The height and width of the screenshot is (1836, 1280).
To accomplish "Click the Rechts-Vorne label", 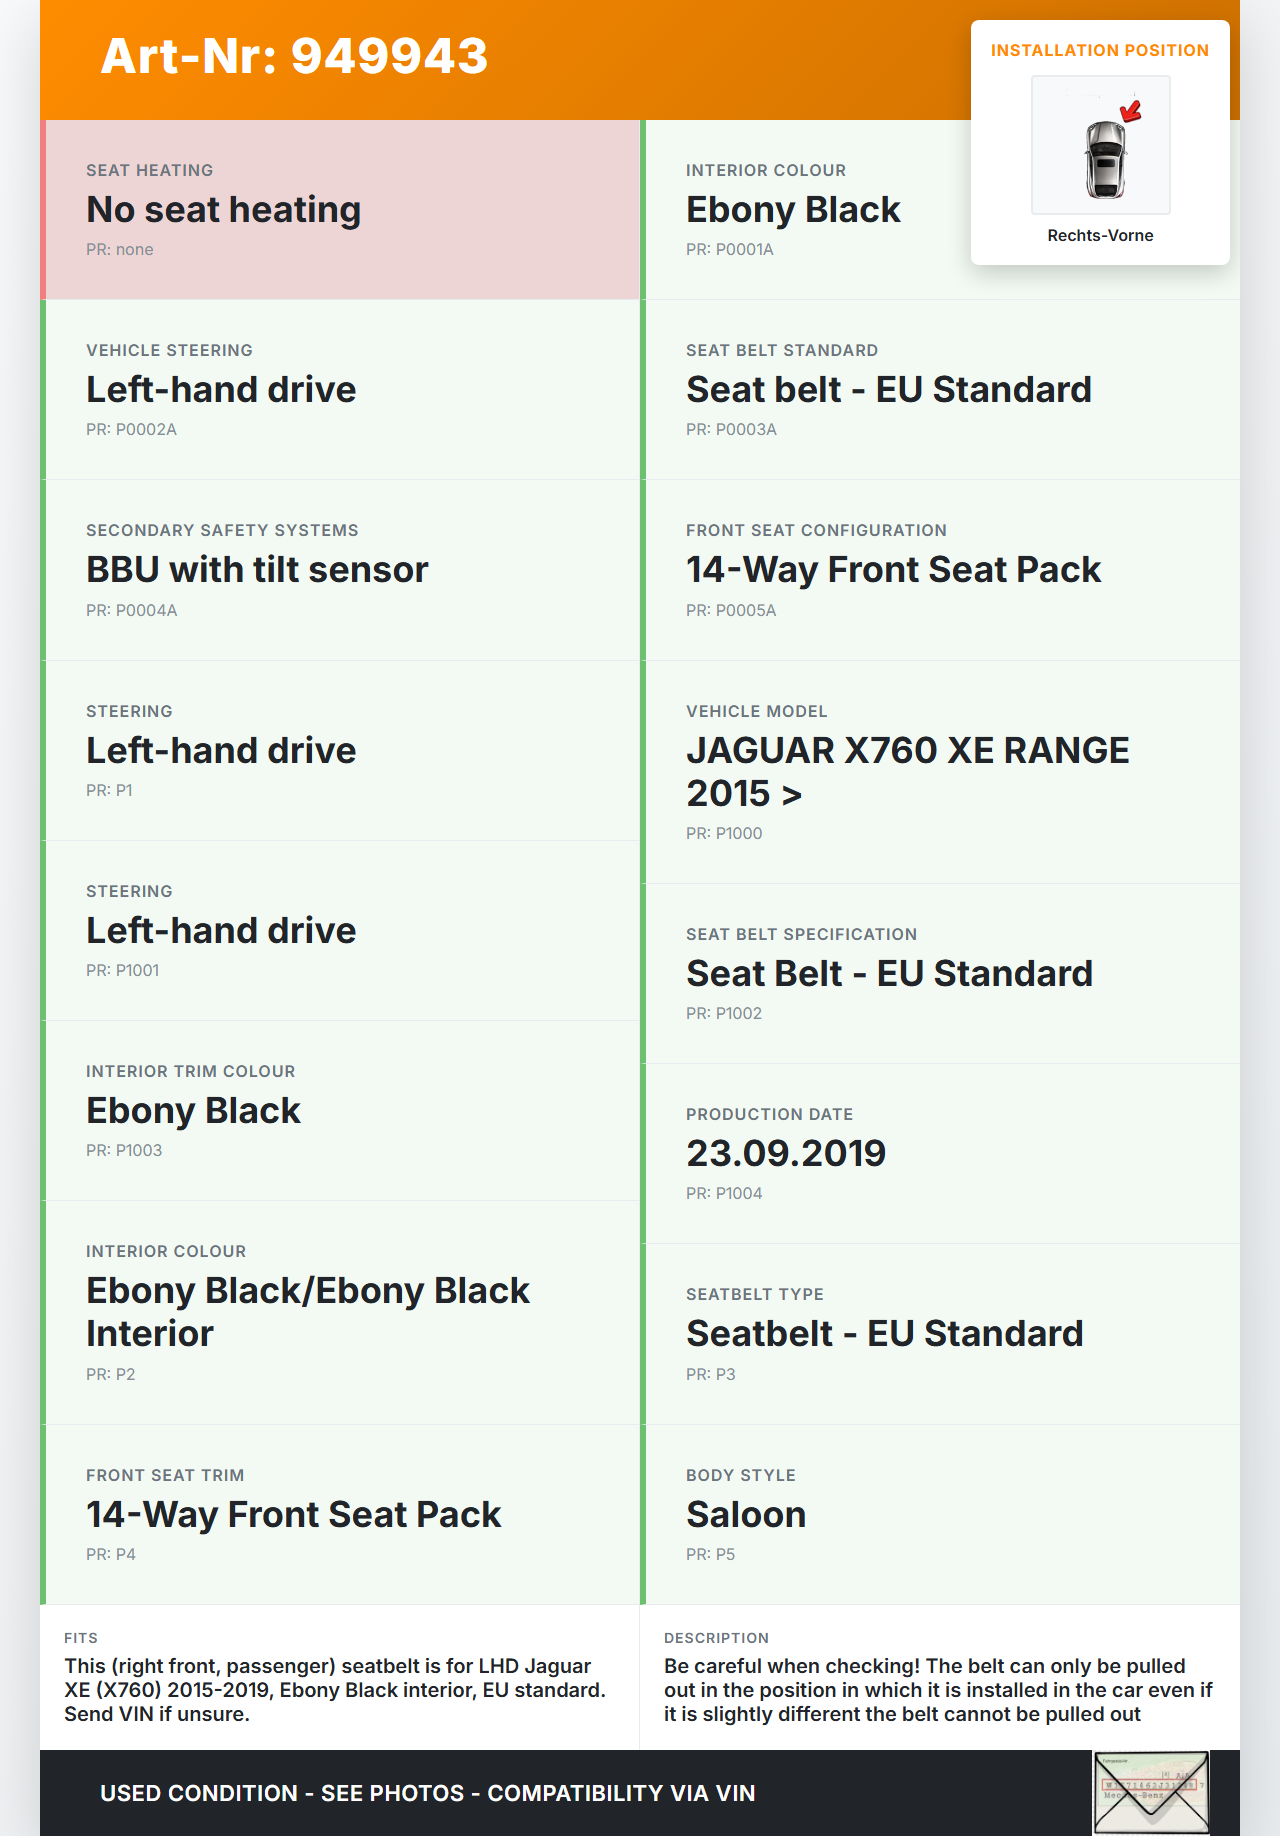I will click(x=1100, y=235).
